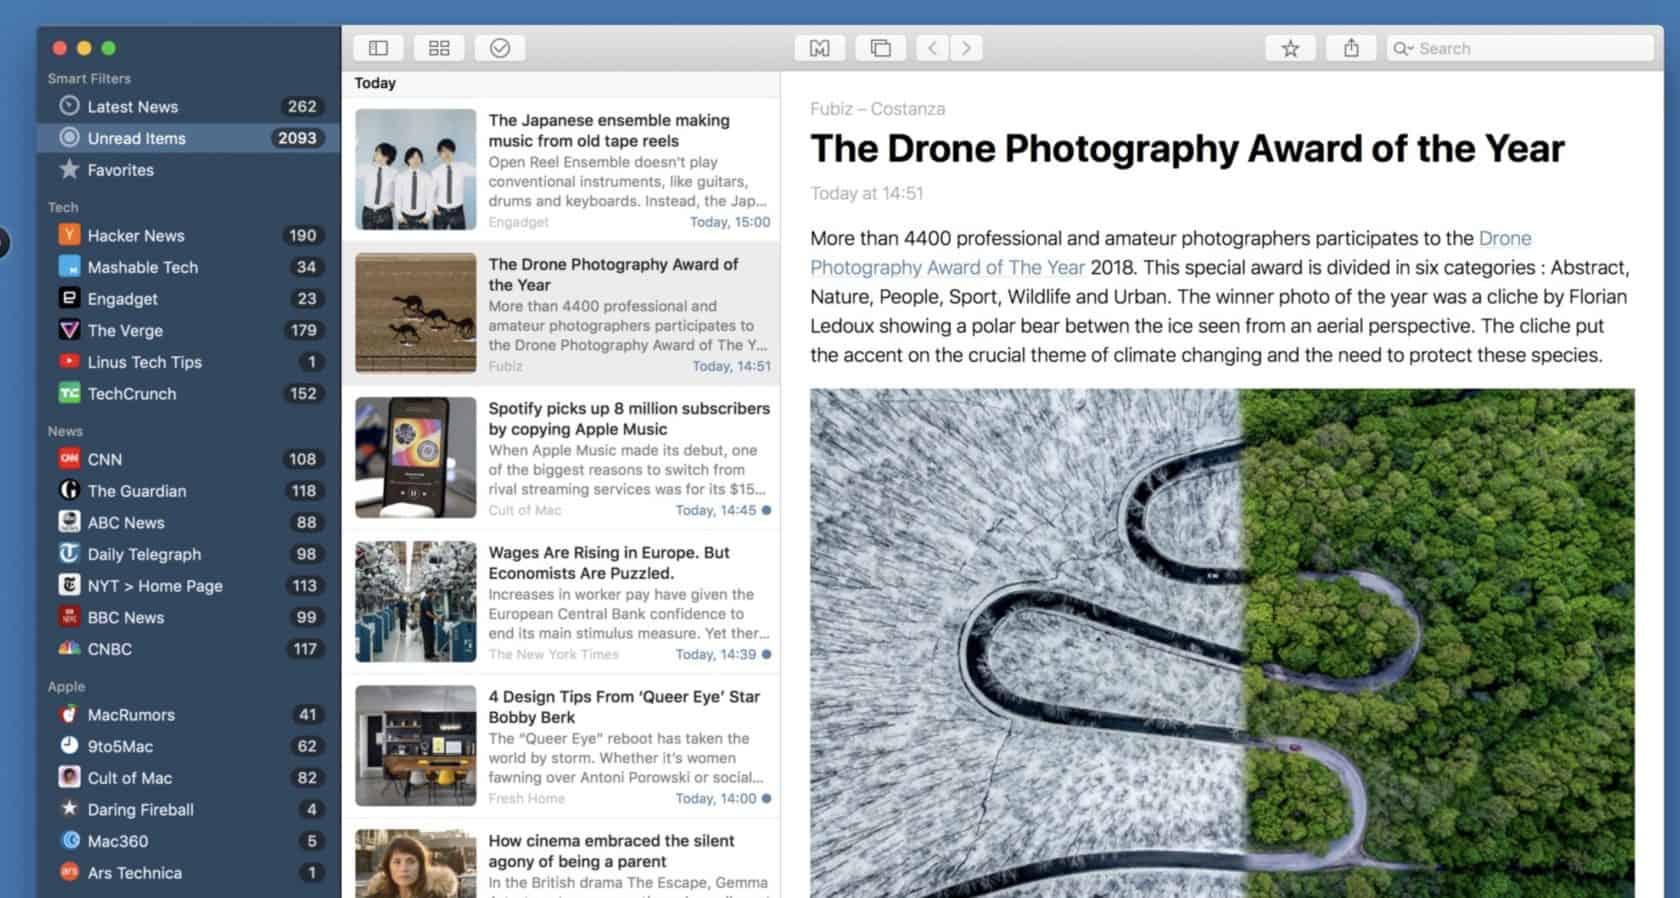Open the Cult of Mac feed

(189, 778)
